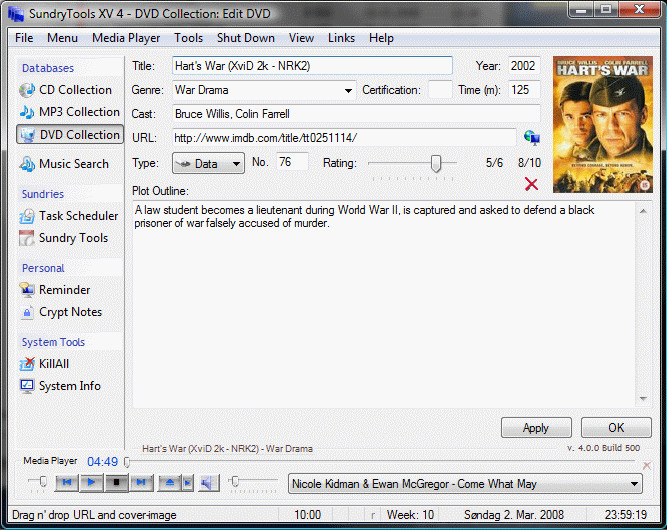Image resolution: width=667 pixels, height=530 pixels.
Task: Click the Personal section header
Action: [43, 268]
